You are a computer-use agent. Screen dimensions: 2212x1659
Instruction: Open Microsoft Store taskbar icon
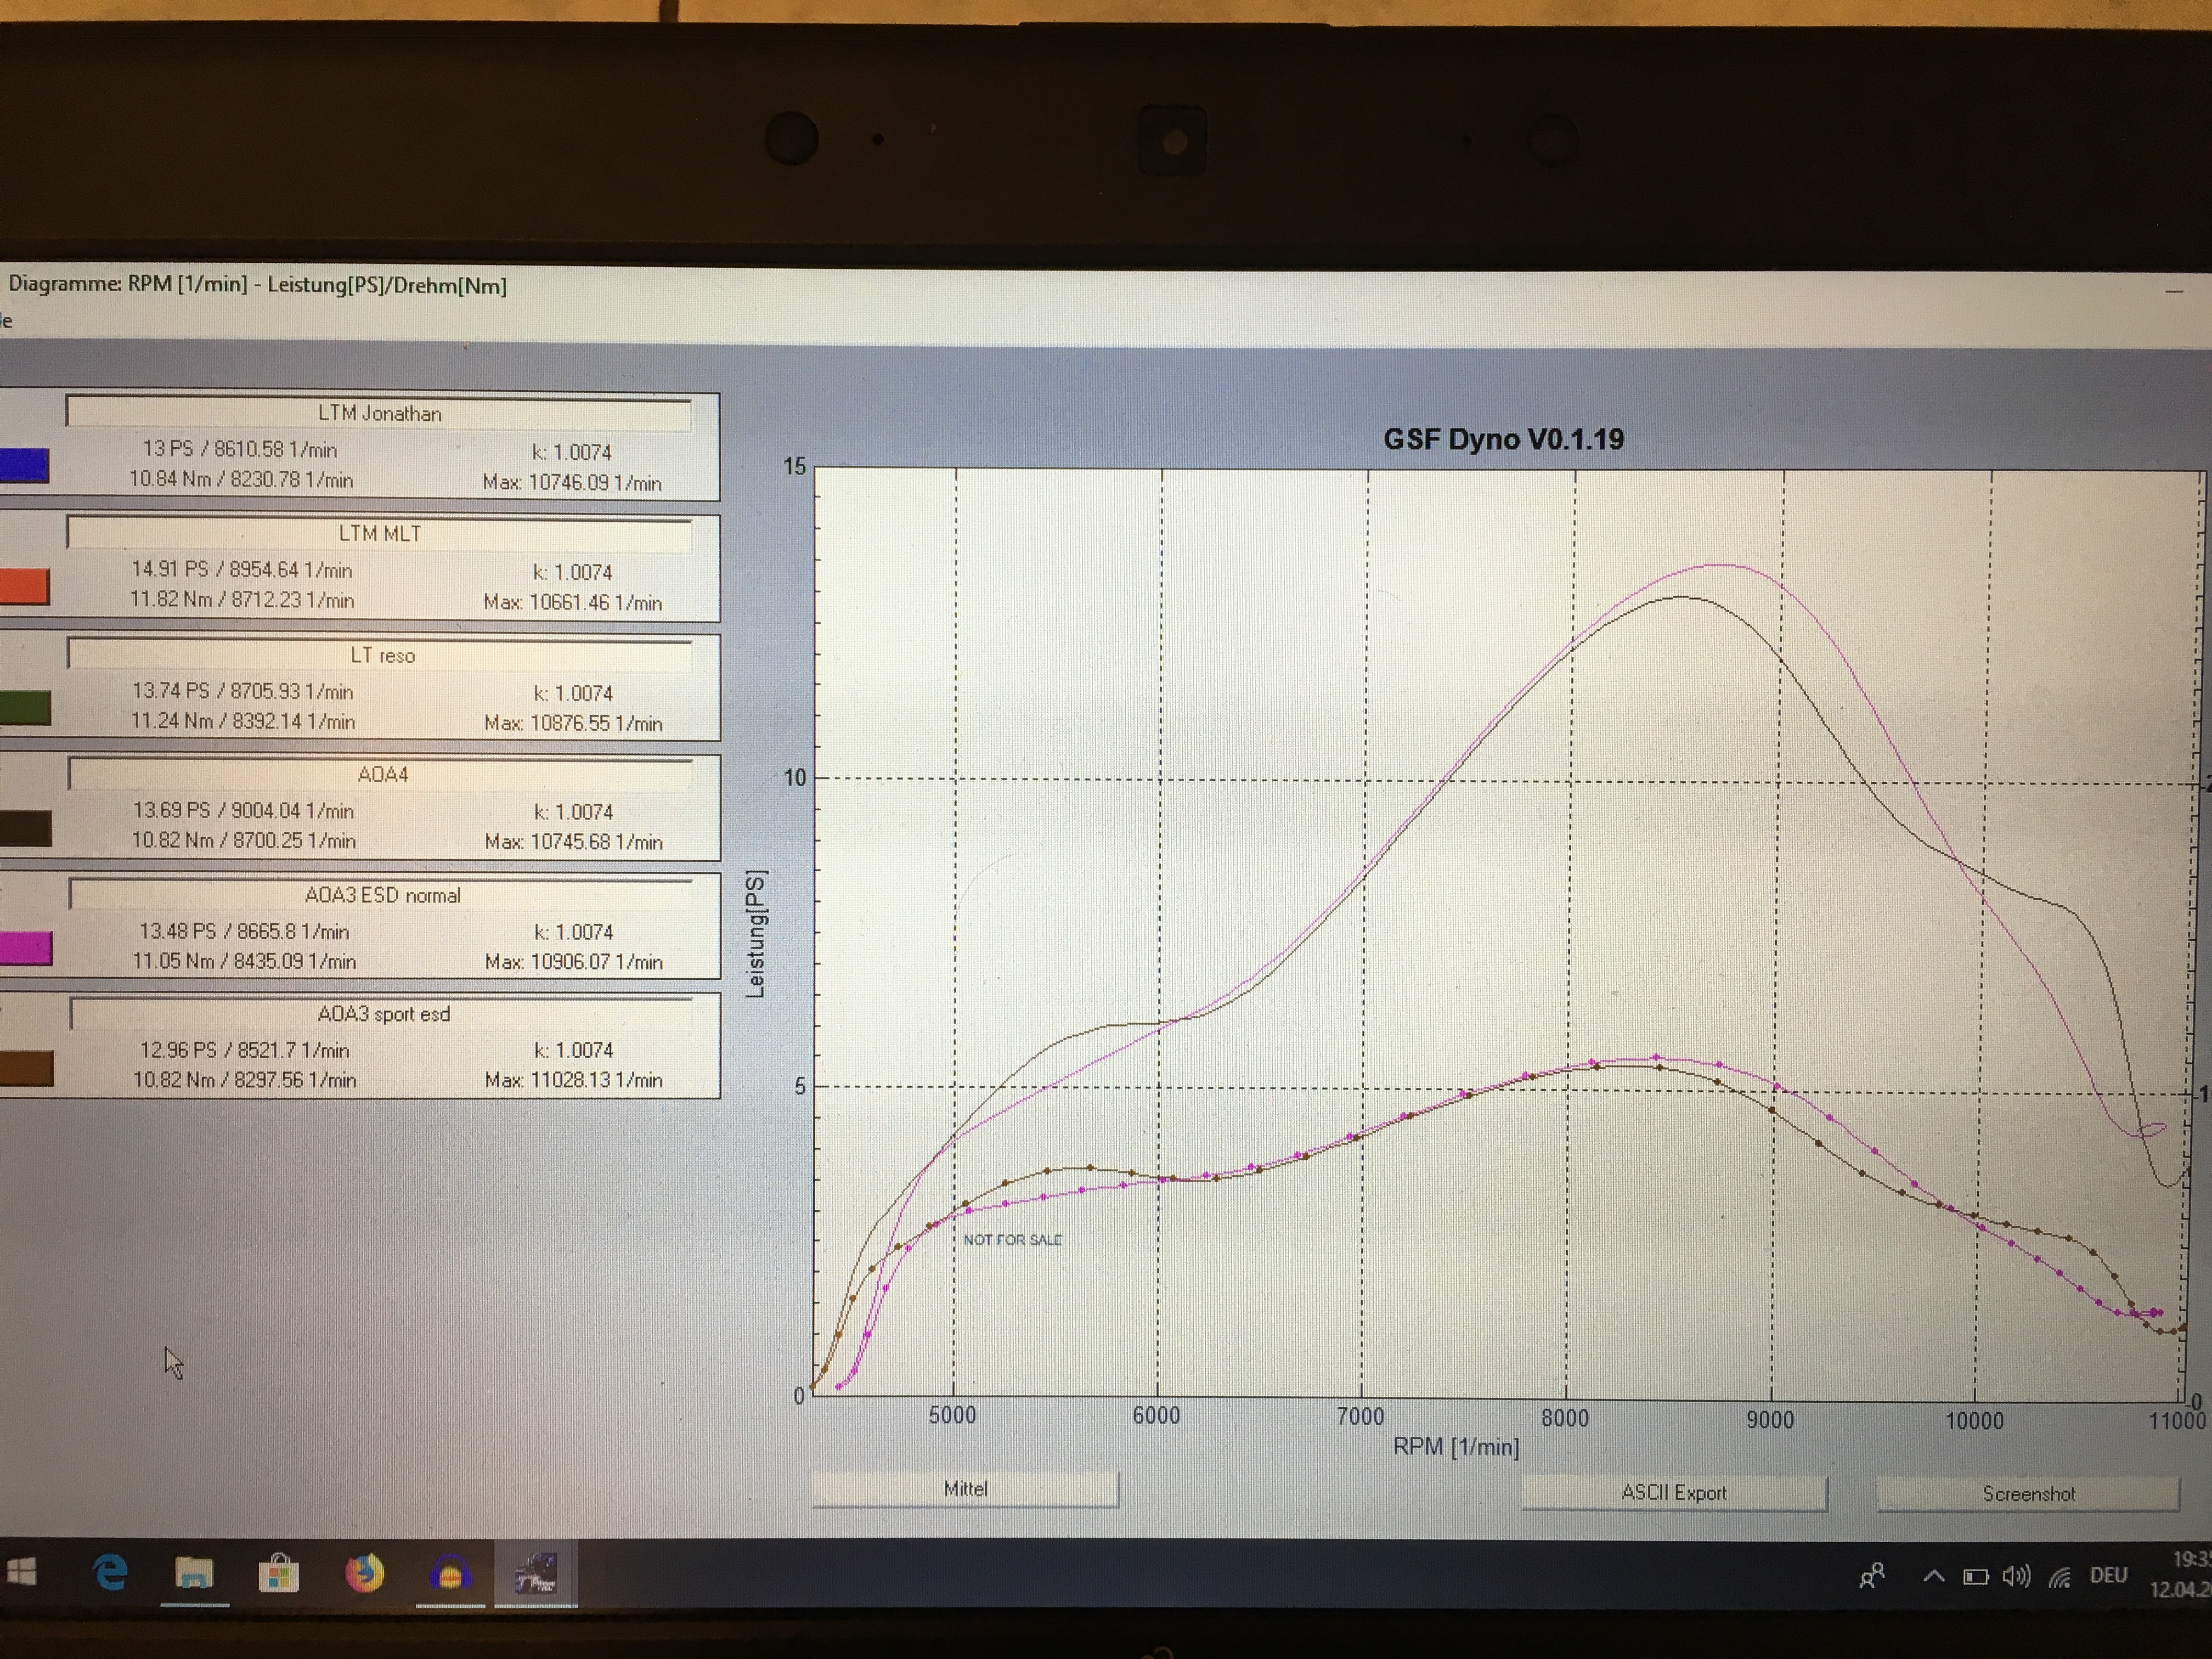tap(279, 1574)
